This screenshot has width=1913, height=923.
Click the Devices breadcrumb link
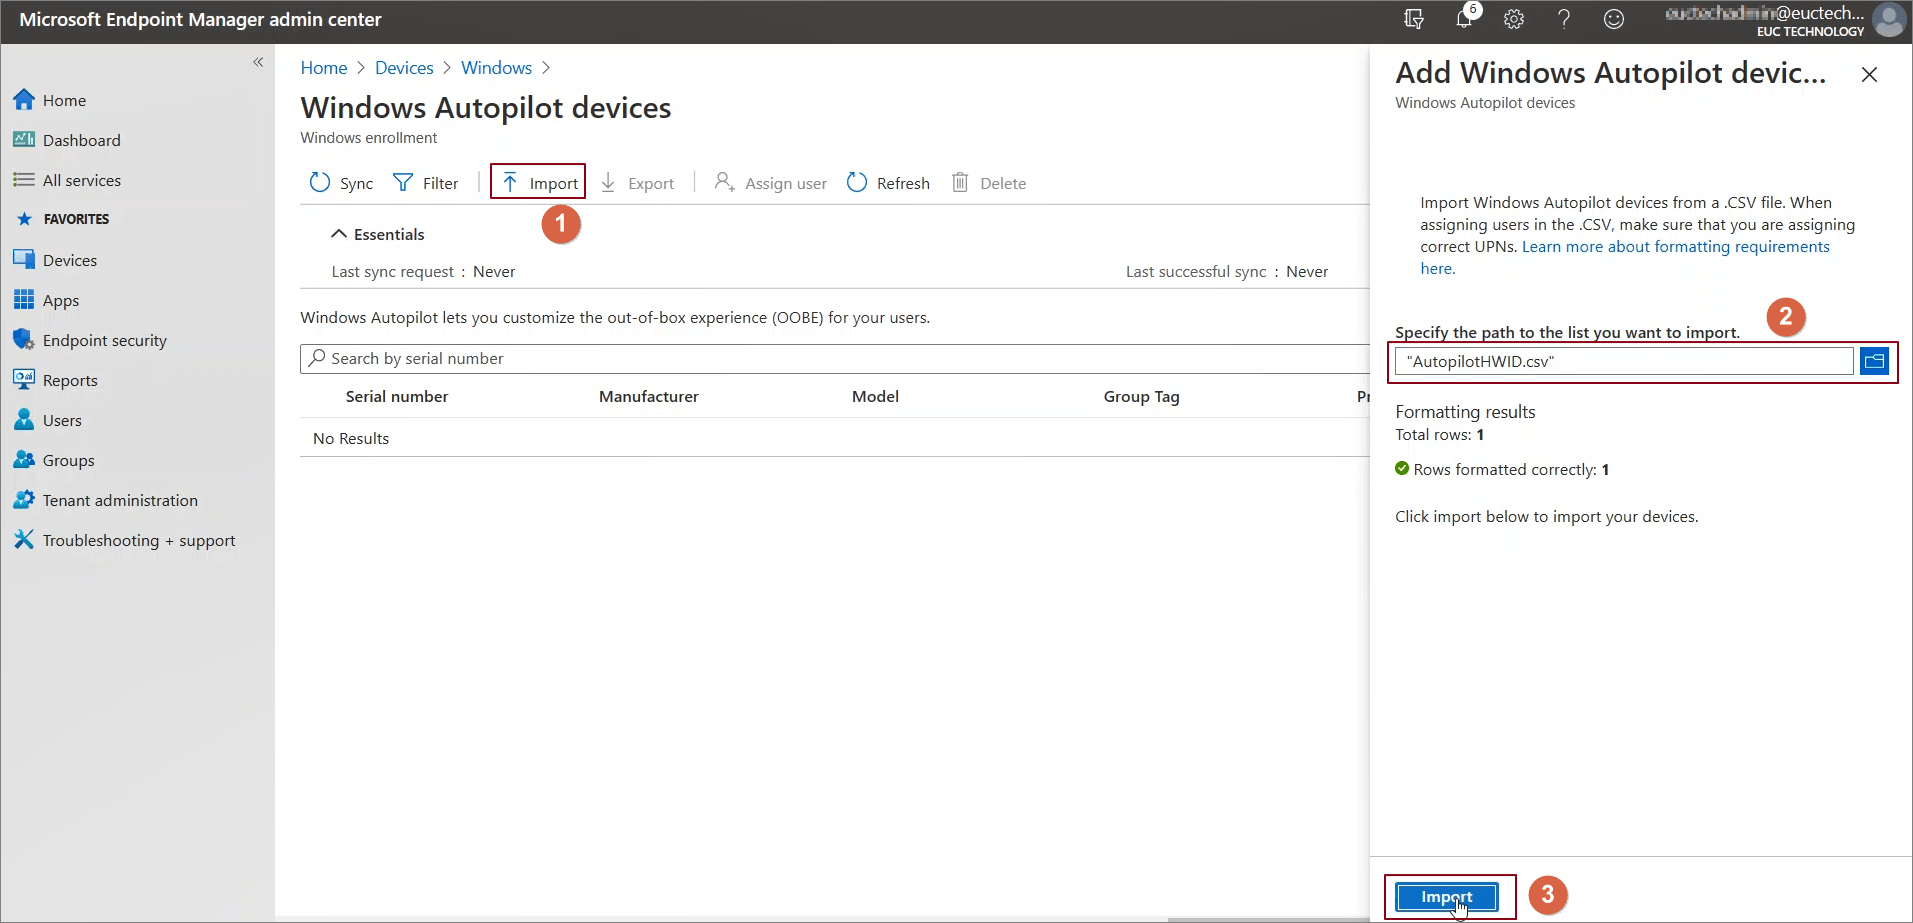(x=404, y=68)
